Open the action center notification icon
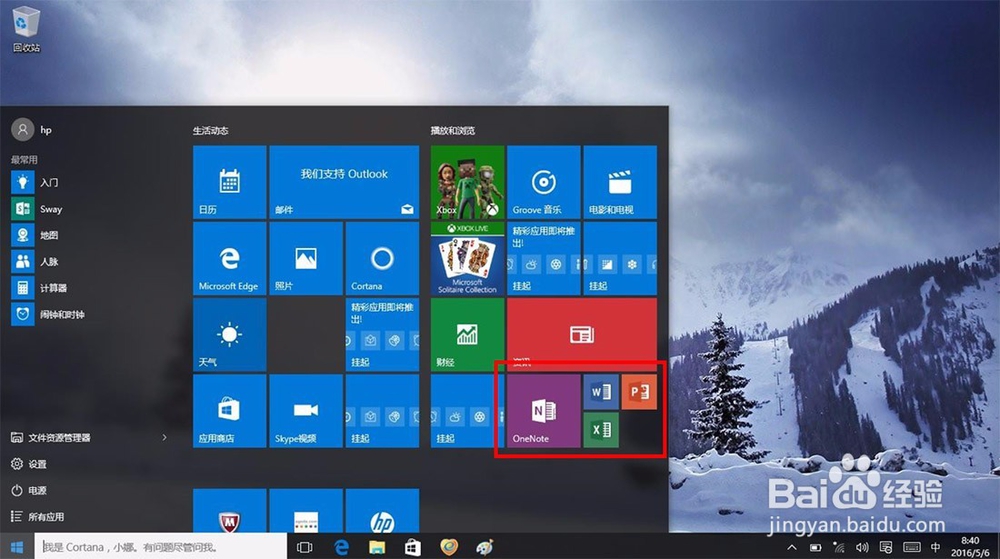 click(x=886, y=547)
